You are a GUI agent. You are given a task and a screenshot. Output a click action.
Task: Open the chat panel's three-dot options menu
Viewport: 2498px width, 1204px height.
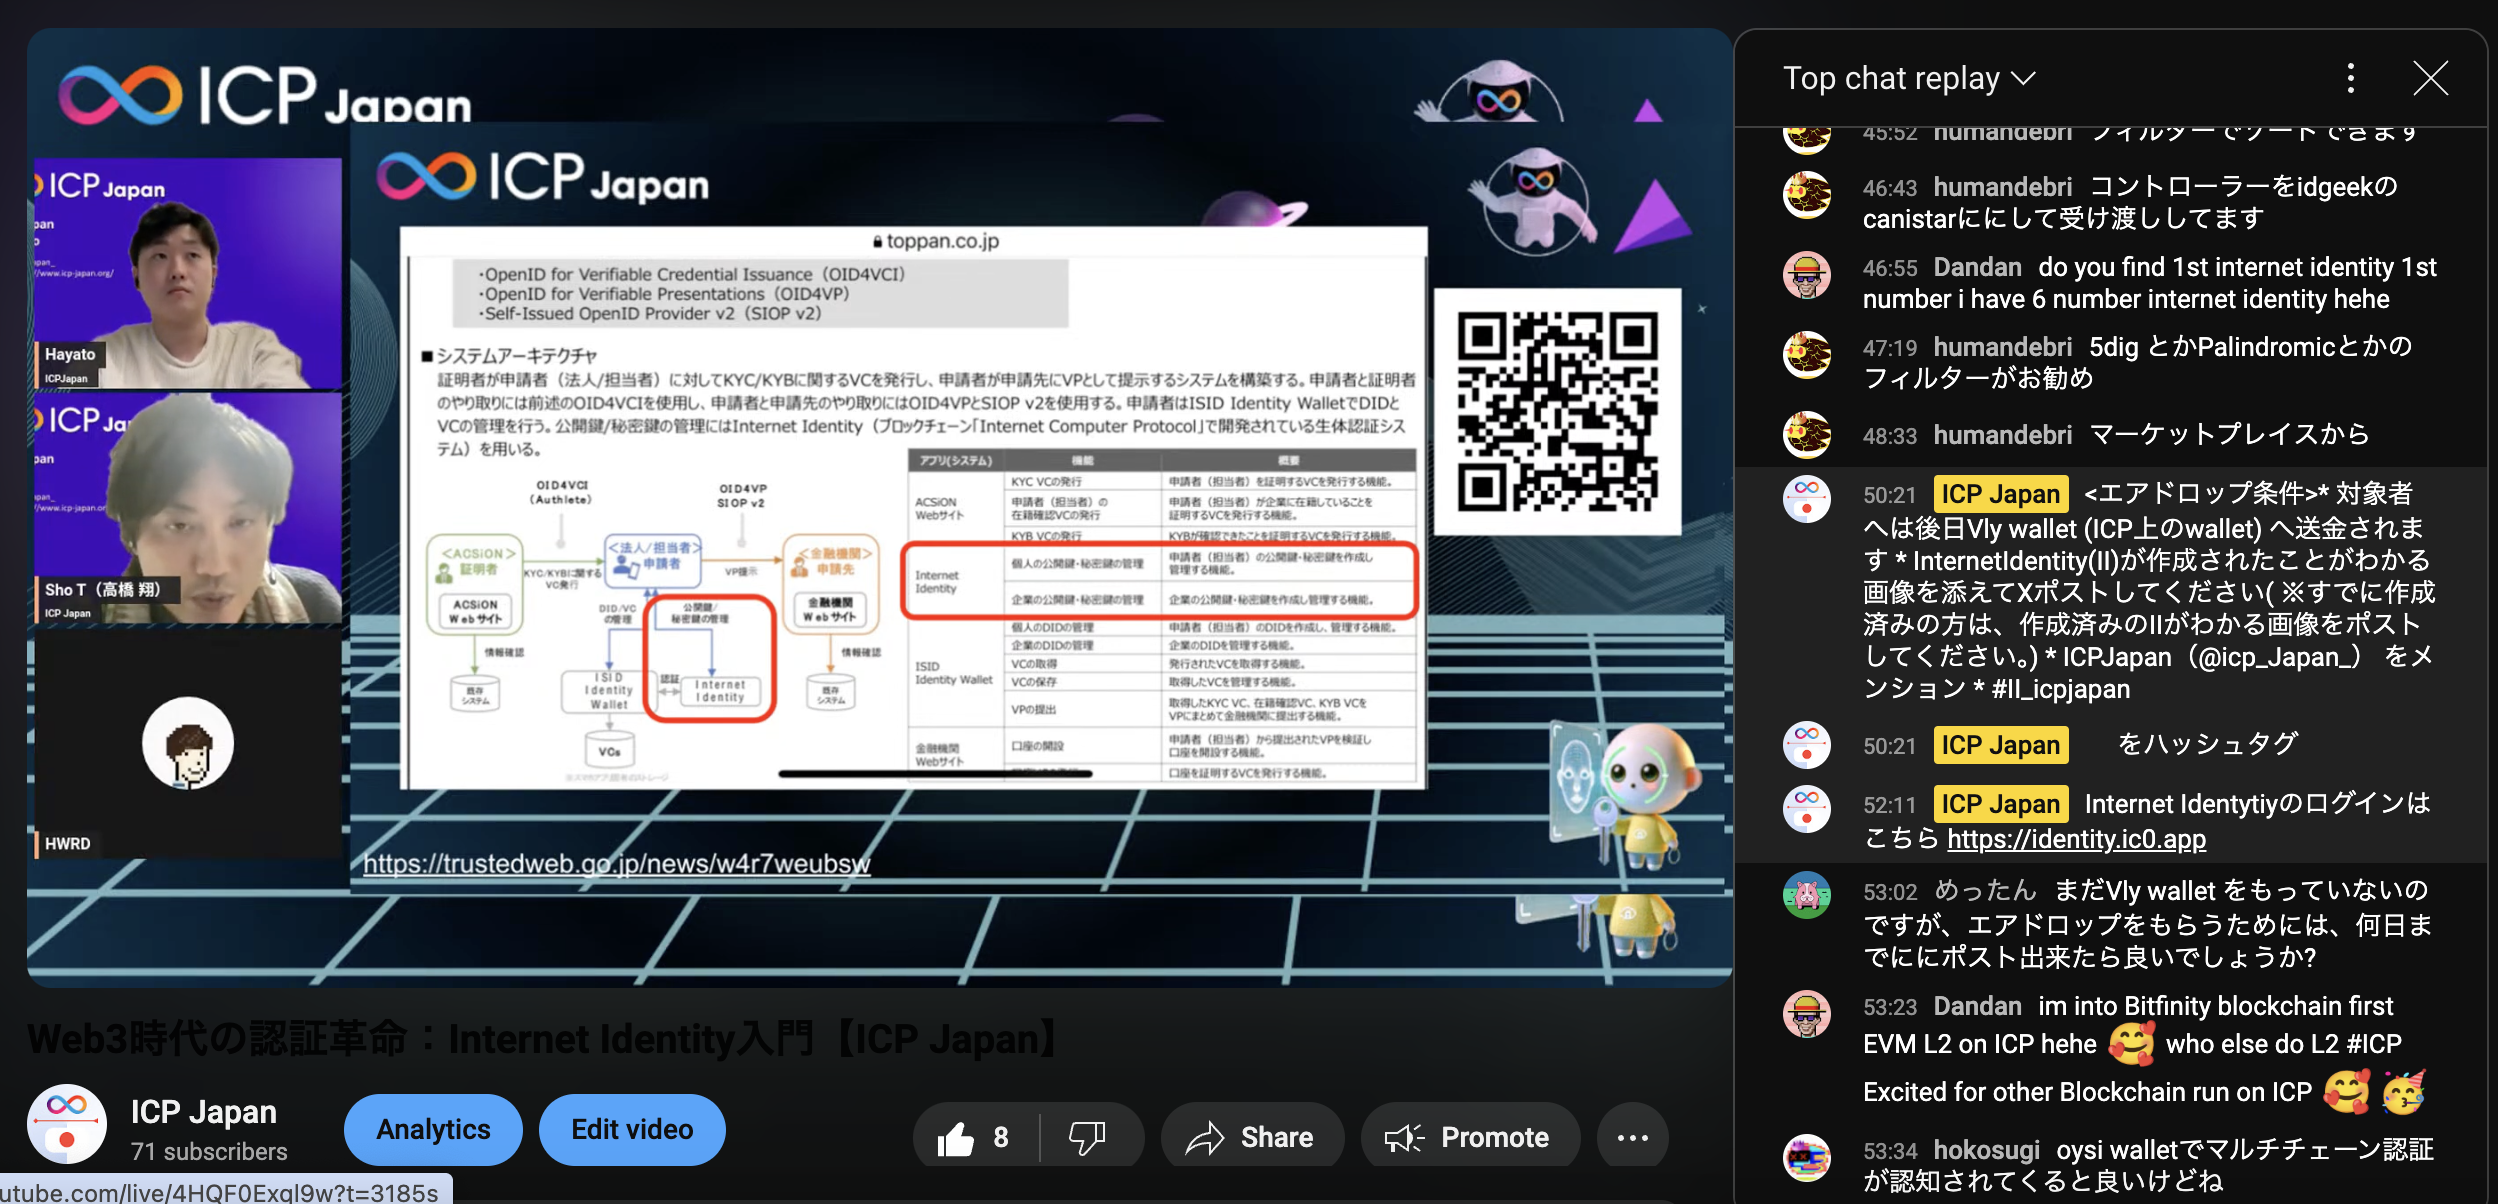pos(2350,78)
